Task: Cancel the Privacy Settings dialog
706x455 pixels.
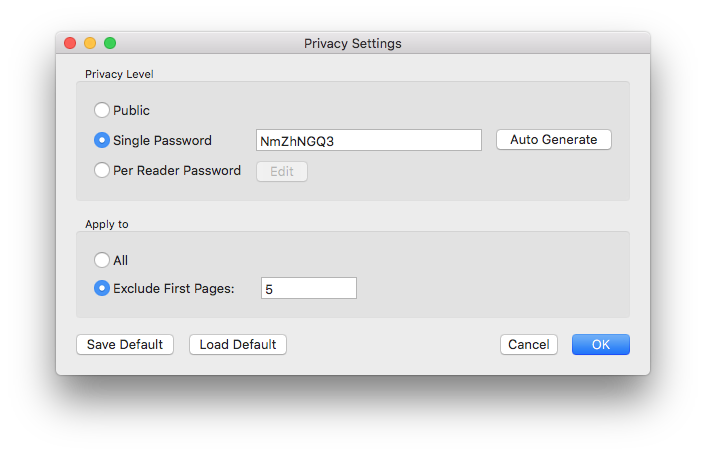Action: click(529, 344)
